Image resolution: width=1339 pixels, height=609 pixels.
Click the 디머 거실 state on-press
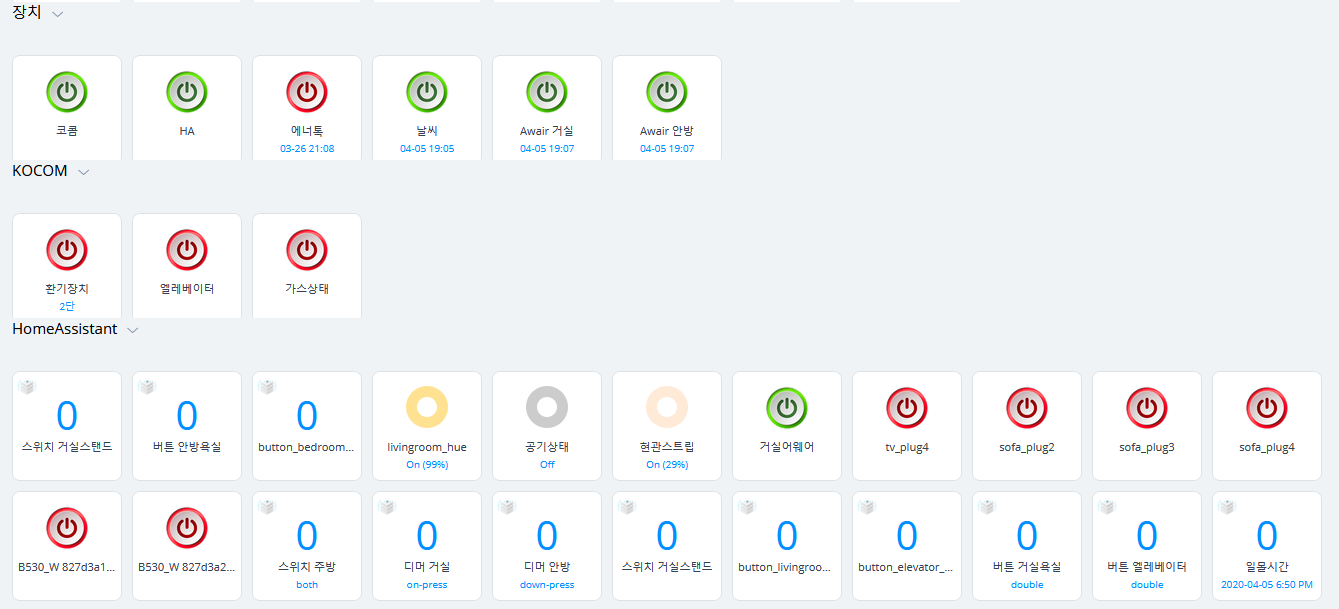(x=427, y=585)
